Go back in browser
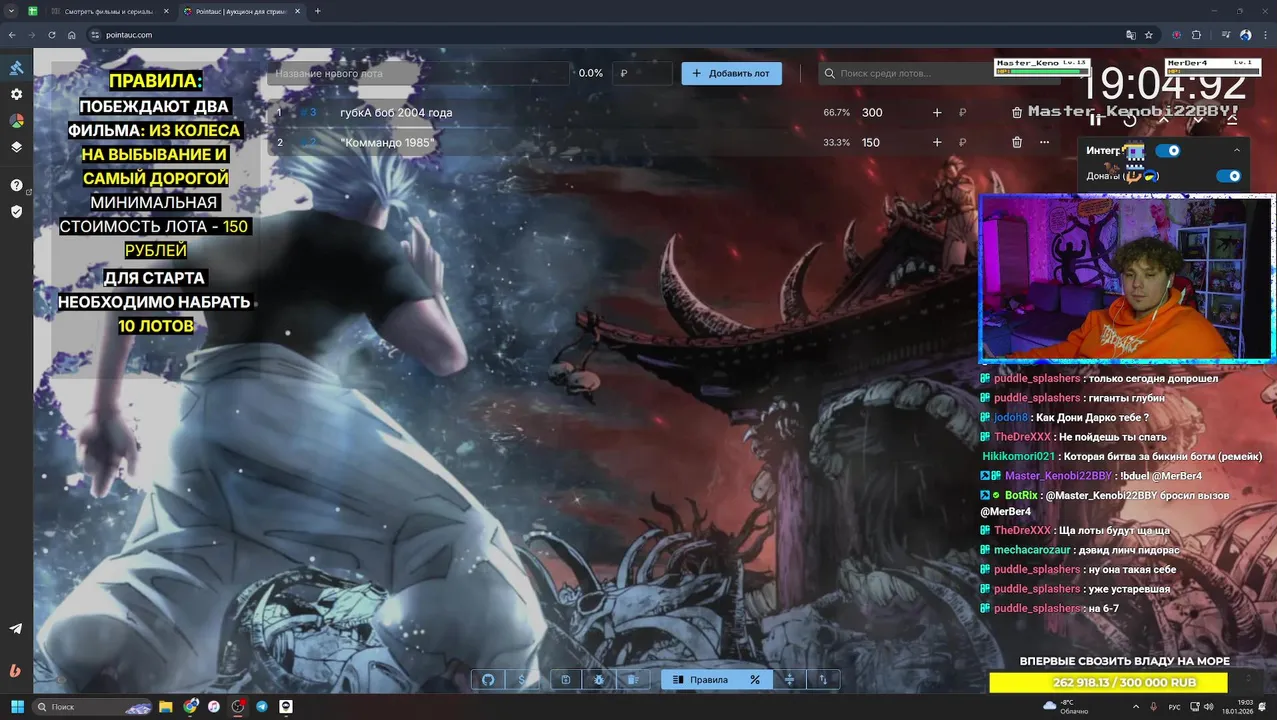Image resolution: width=1277 pixels, height=720 pixels. tap(12, 35)
